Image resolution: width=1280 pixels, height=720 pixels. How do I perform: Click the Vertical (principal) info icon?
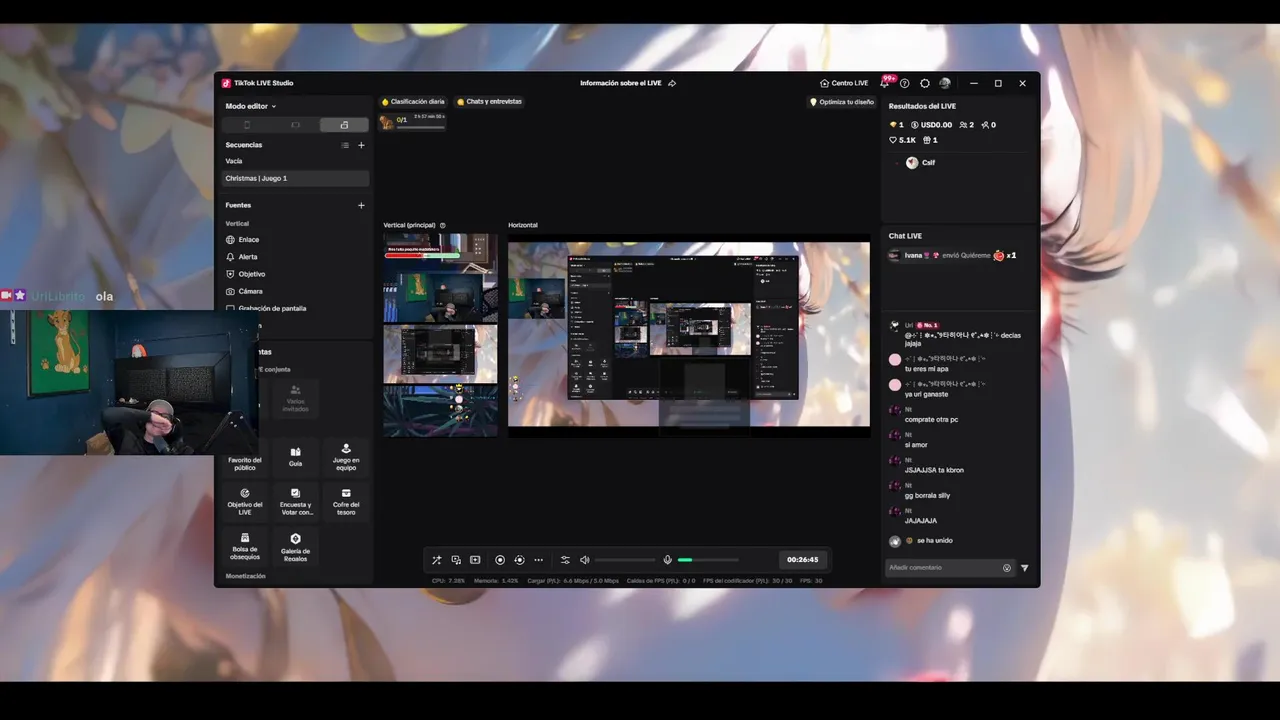pyautogui.click(x=443, y=225)
